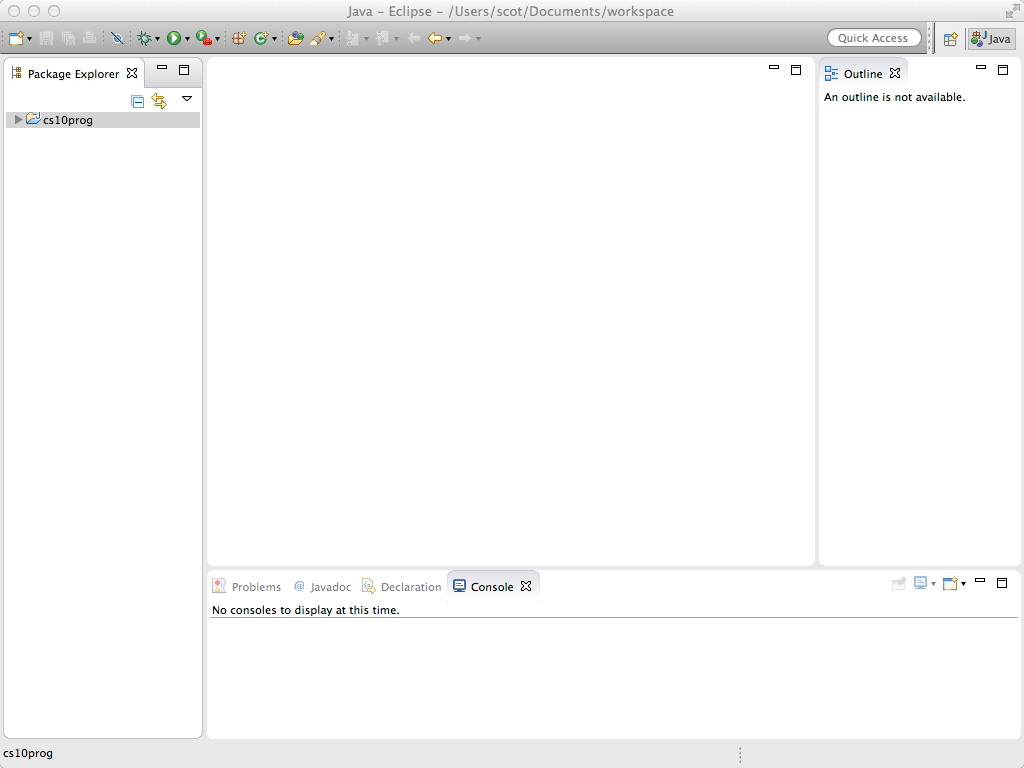Close the Package Explorer view

tap(132, 73)
